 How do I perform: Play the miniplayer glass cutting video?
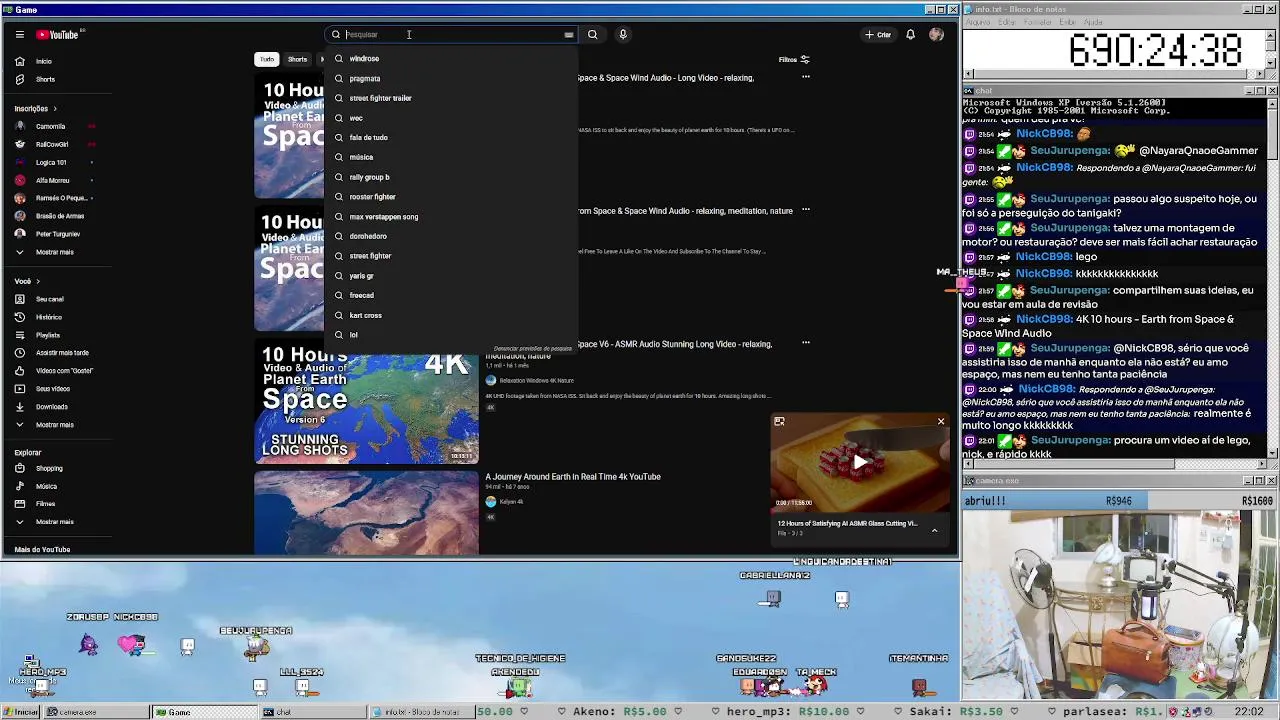click(x=859, y=462)
